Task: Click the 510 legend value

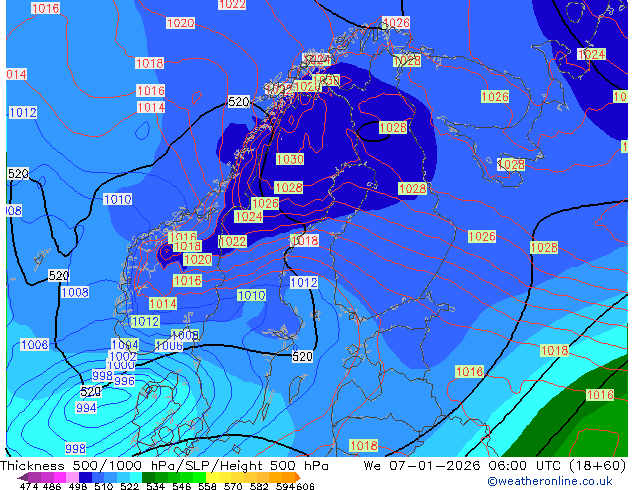Action: (x=104, y=486)
